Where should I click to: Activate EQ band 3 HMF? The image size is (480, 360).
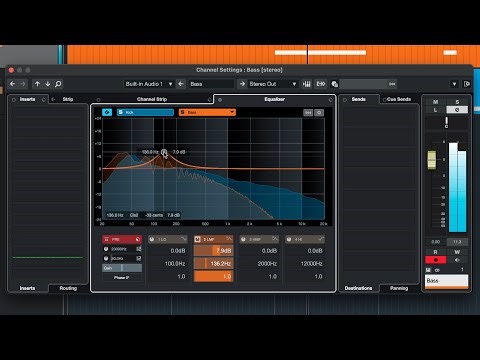tap(243, 239)
